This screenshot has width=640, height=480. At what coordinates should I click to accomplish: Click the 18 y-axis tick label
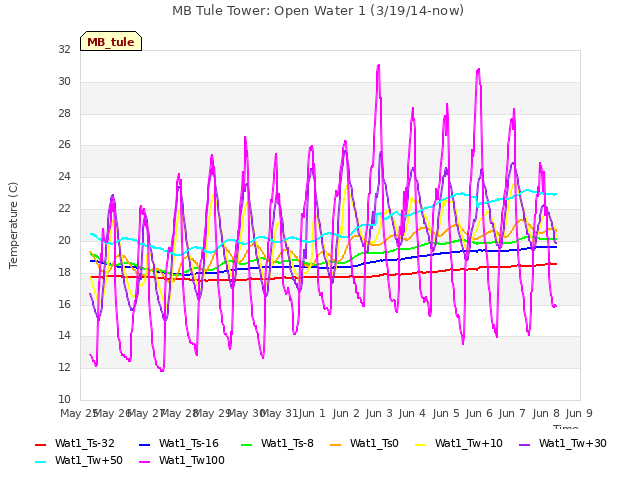click(x=64, y=272)
